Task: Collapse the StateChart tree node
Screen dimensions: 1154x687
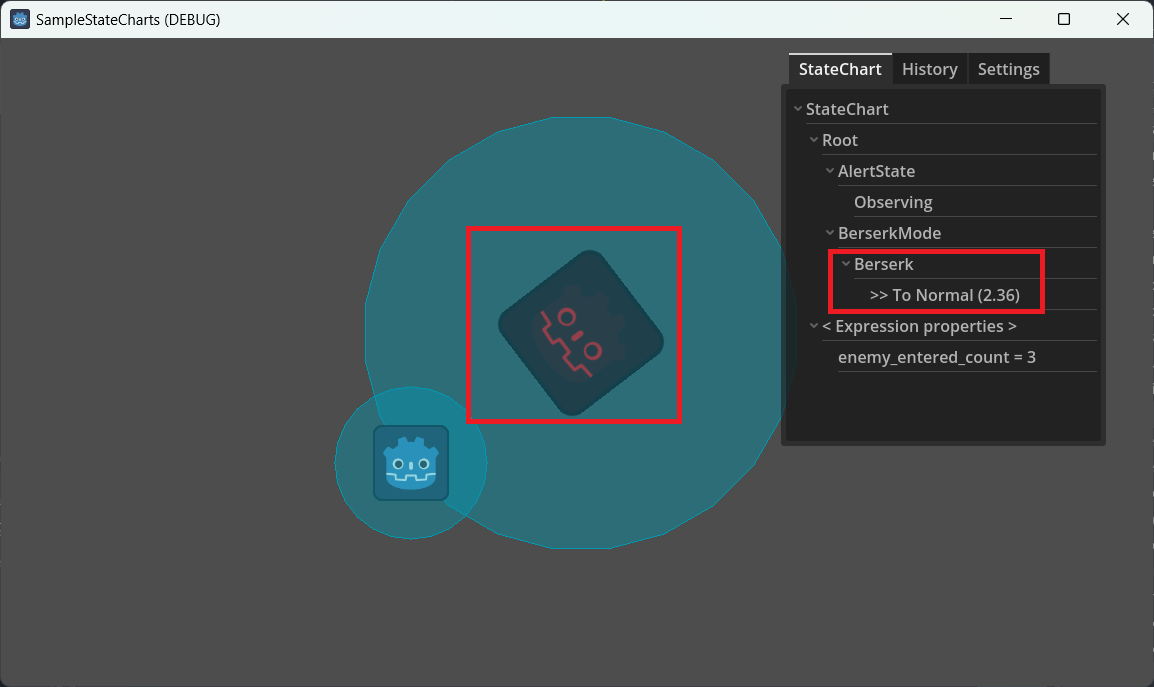Action: 798,109
